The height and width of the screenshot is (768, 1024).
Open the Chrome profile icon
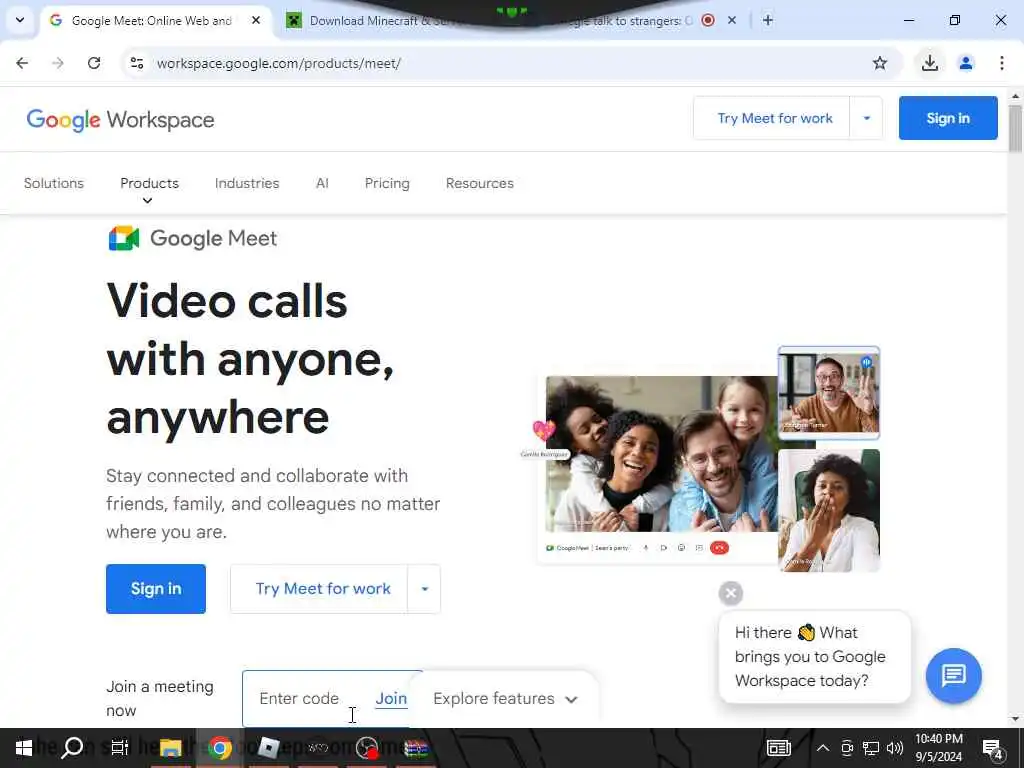[965, 63]
